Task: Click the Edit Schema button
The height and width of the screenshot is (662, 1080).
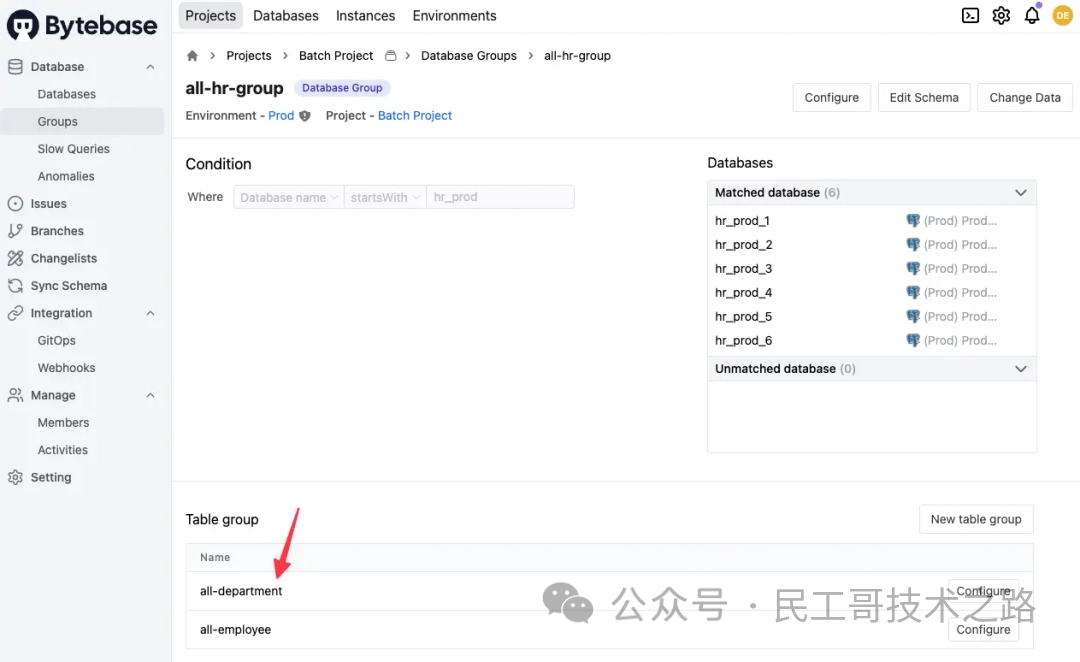Action: (924, 98)
